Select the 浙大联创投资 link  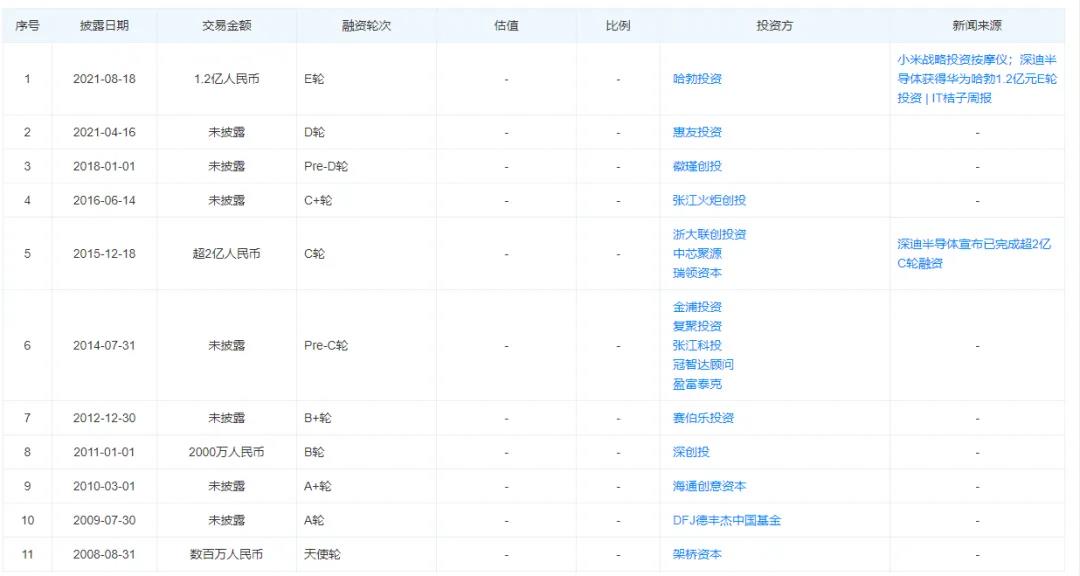(x=709, y=234)
